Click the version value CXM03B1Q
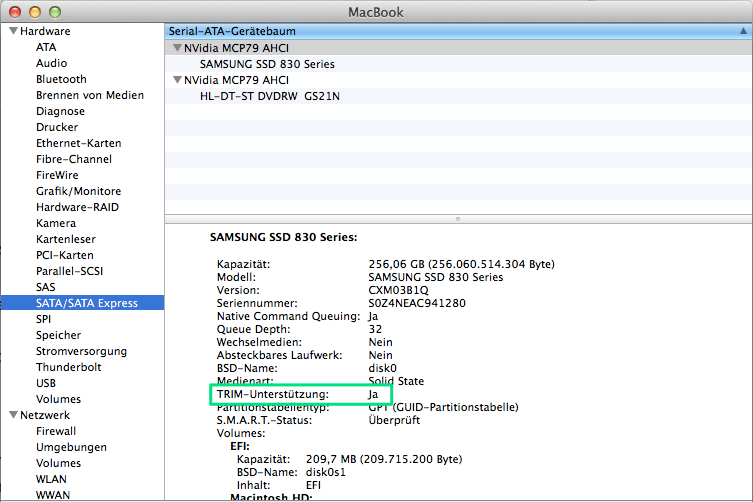This screenshot has width=753, height=502. point(398,290)
